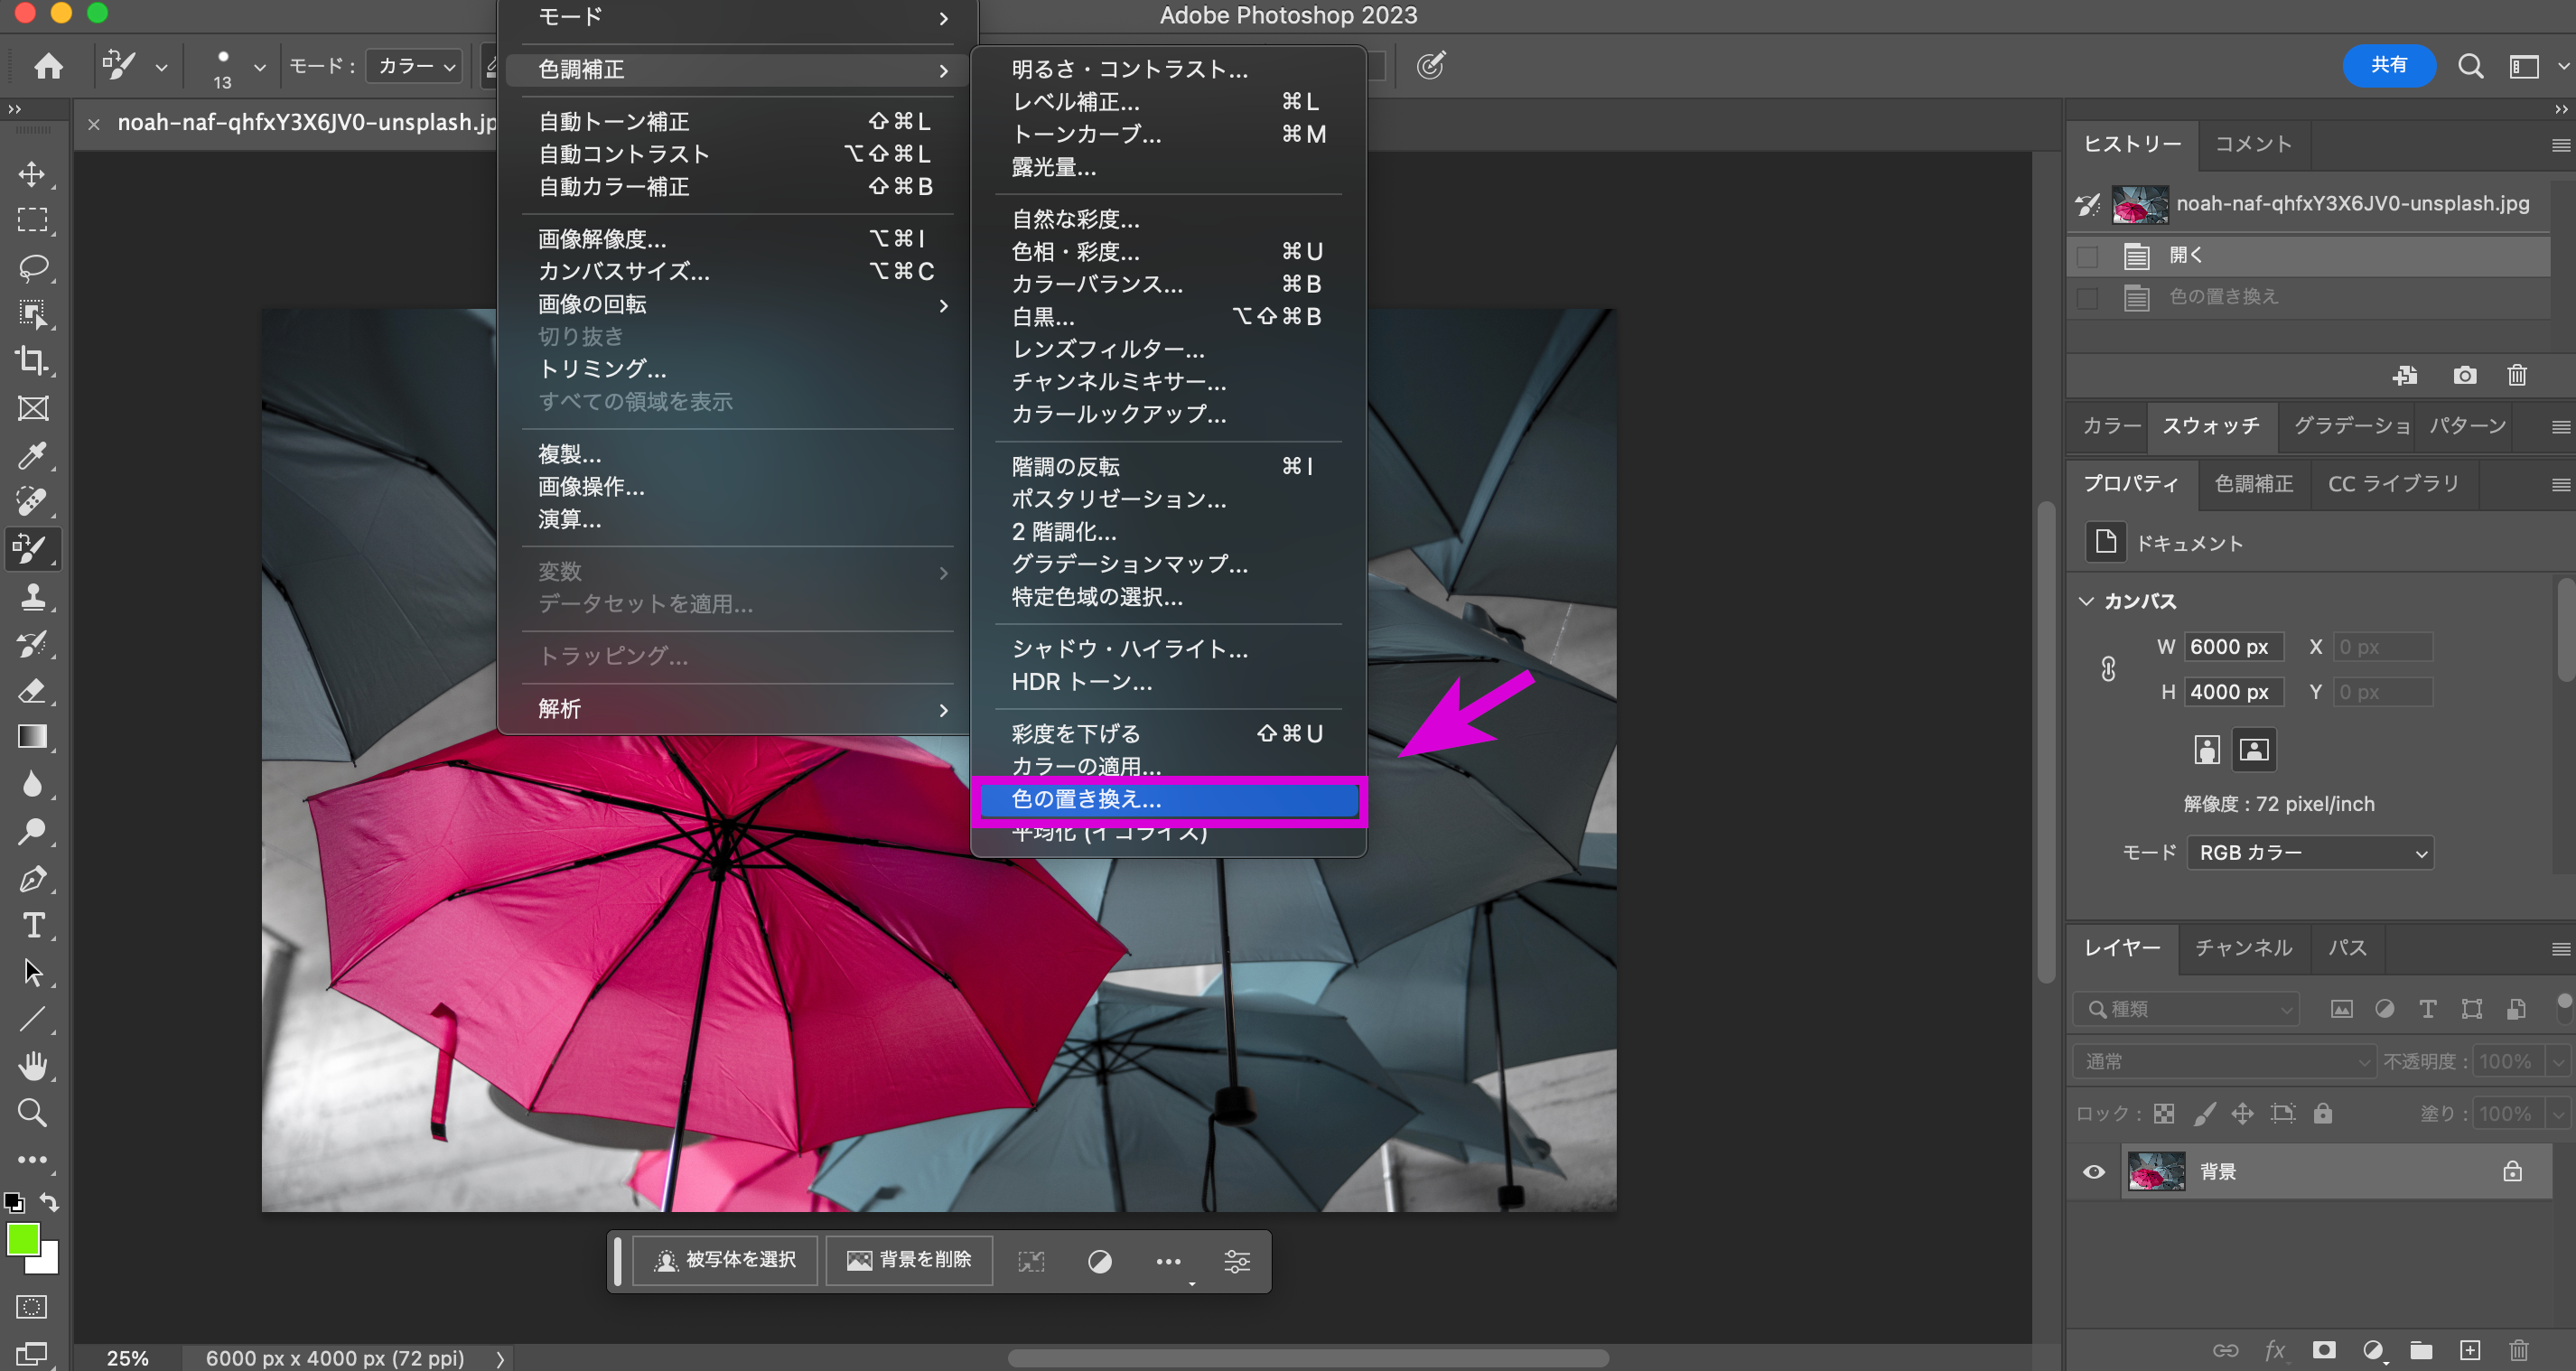Screen dimensions: 2576x1371
Task: Open the RGB カラー mode dropdown
Action: [x=2310, y=852]
